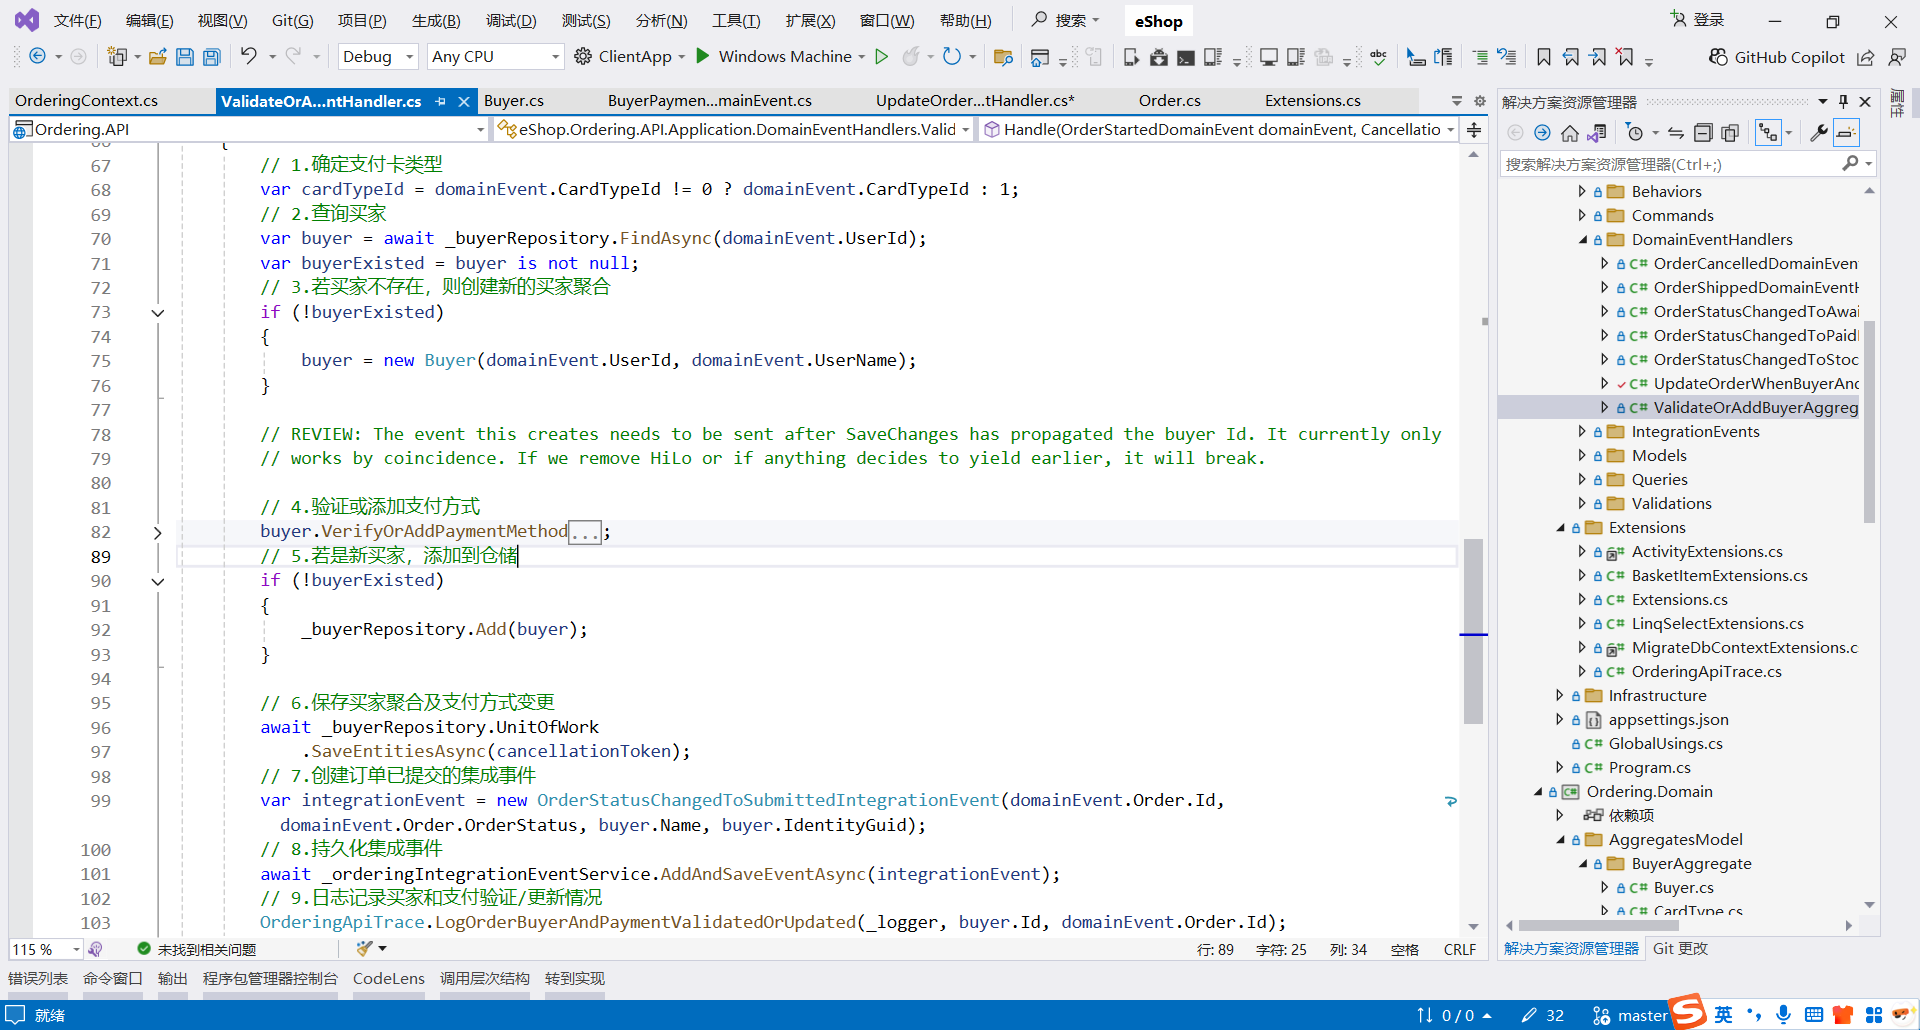
Task: Toggle auto-hide pin for Solution Explorer panel
Action: tap(1843, 101)
